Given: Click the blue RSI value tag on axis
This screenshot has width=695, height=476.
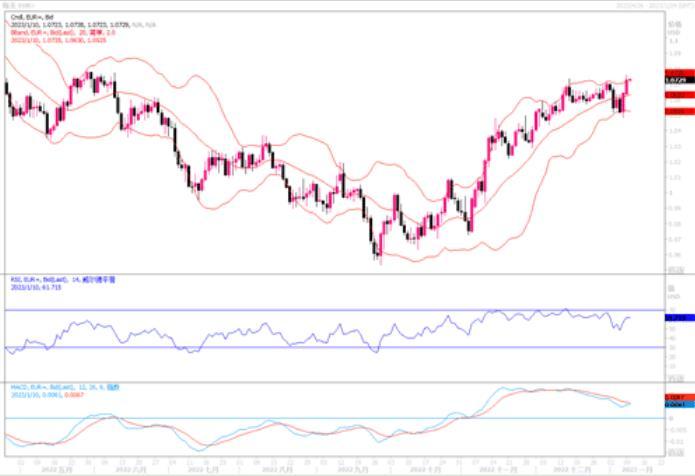Looking at the screenshot, I should click(680, 317).
